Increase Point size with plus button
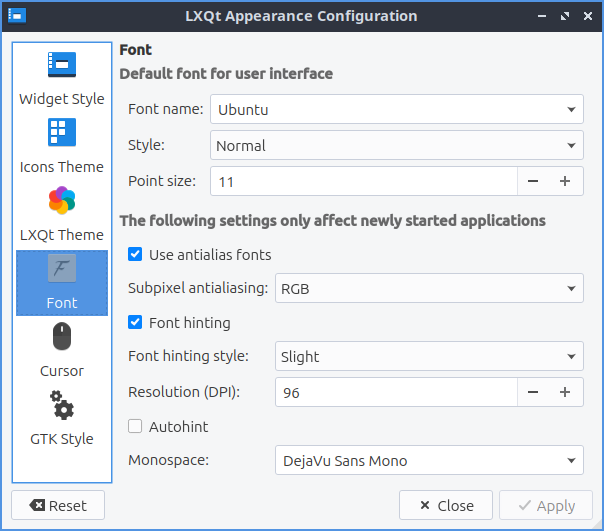The height and width of the screenshot is (531, 604). pos(565,181)
